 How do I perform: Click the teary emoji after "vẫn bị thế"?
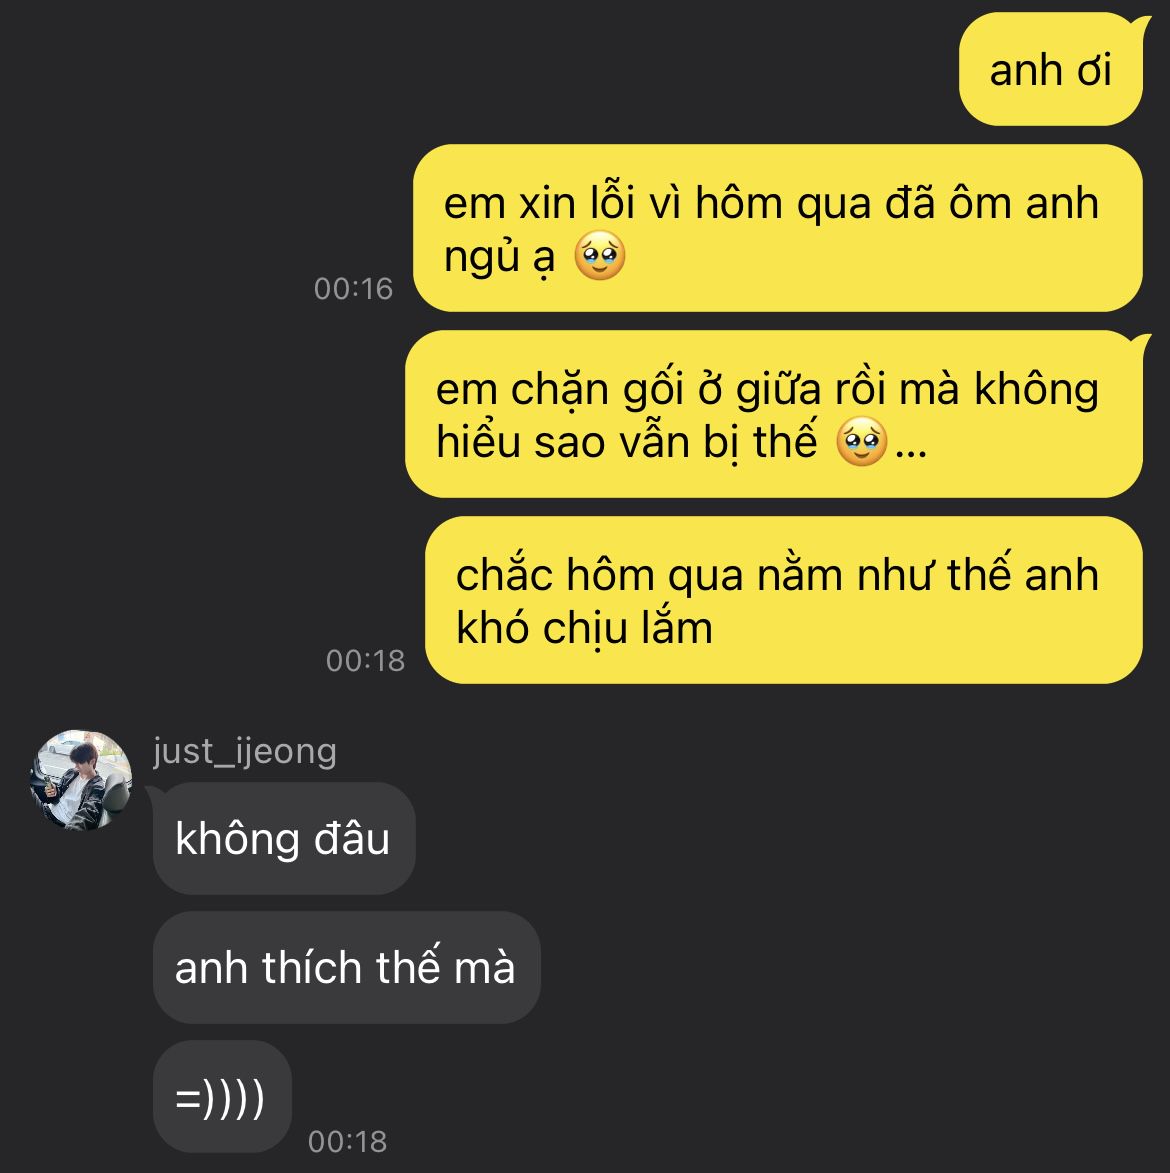point(862,441)
